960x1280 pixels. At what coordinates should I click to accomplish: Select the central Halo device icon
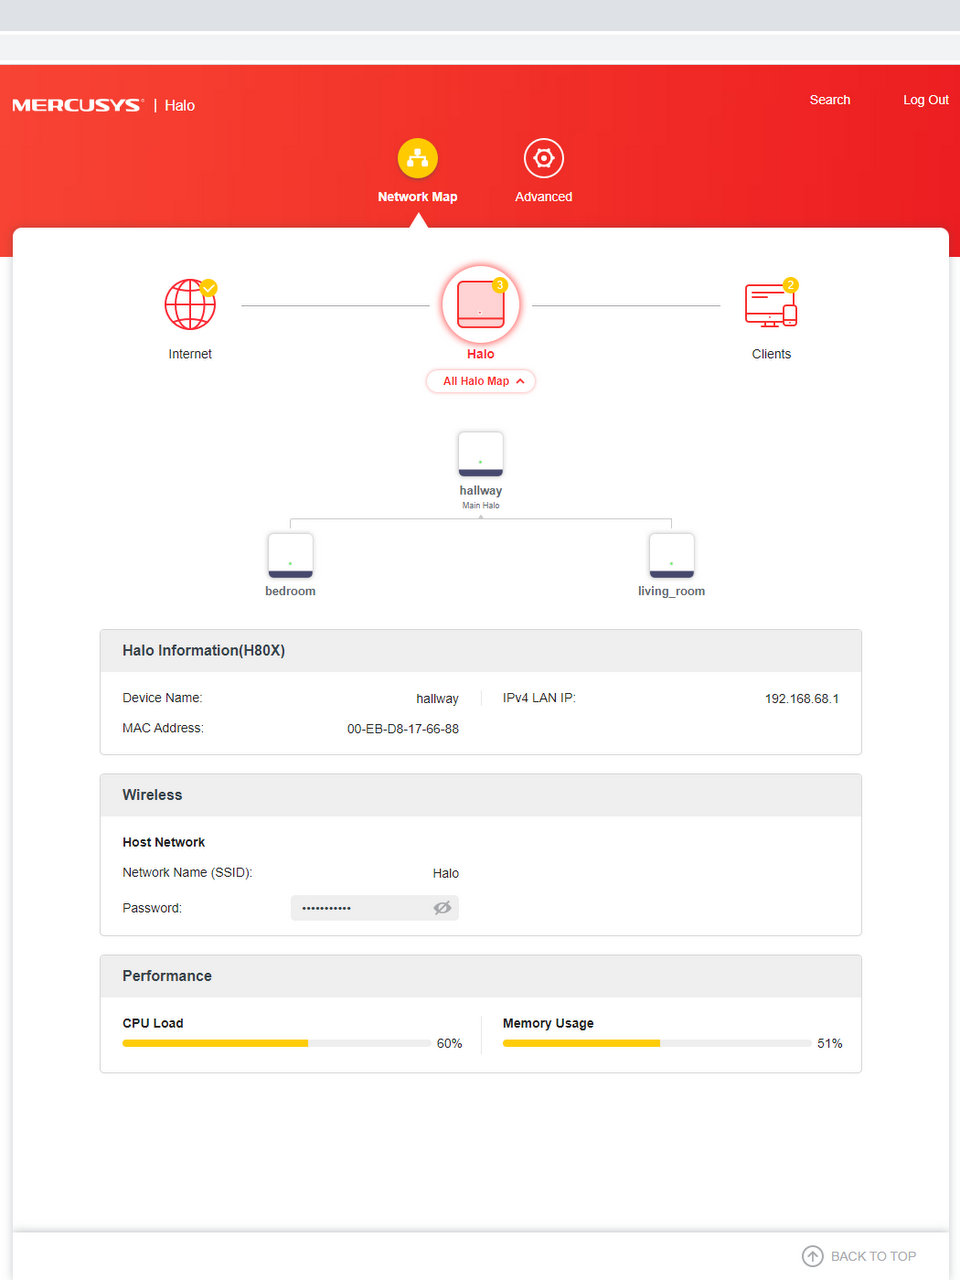click(x=480, y=304)
